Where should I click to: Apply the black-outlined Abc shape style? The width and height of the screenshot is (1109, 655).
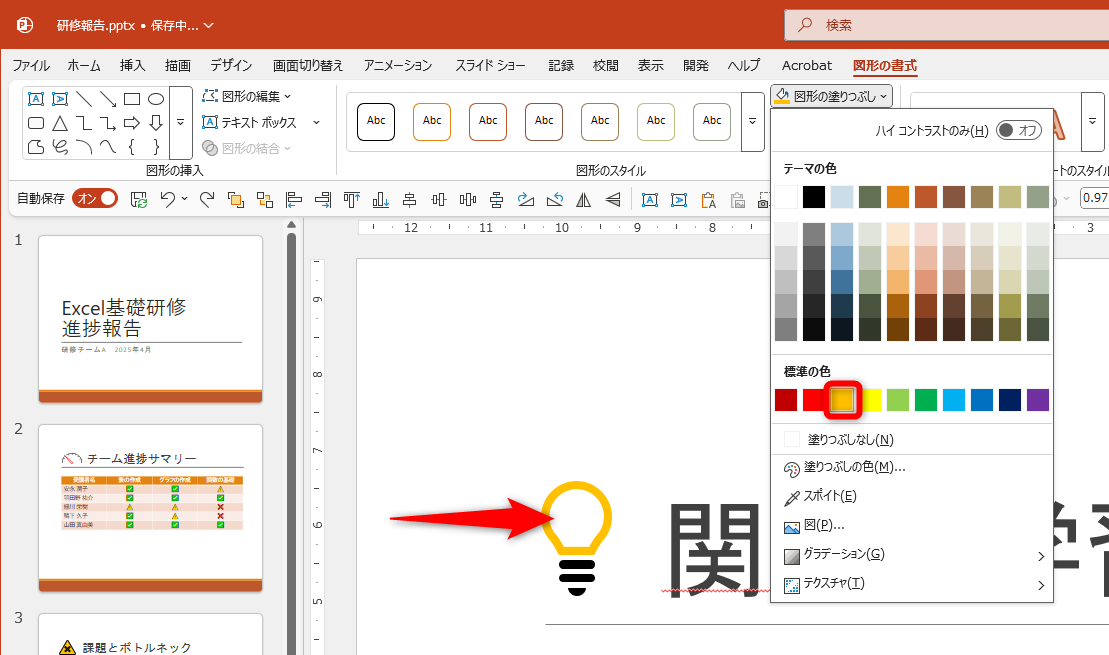pyautogui.click(x=376, y=122)
